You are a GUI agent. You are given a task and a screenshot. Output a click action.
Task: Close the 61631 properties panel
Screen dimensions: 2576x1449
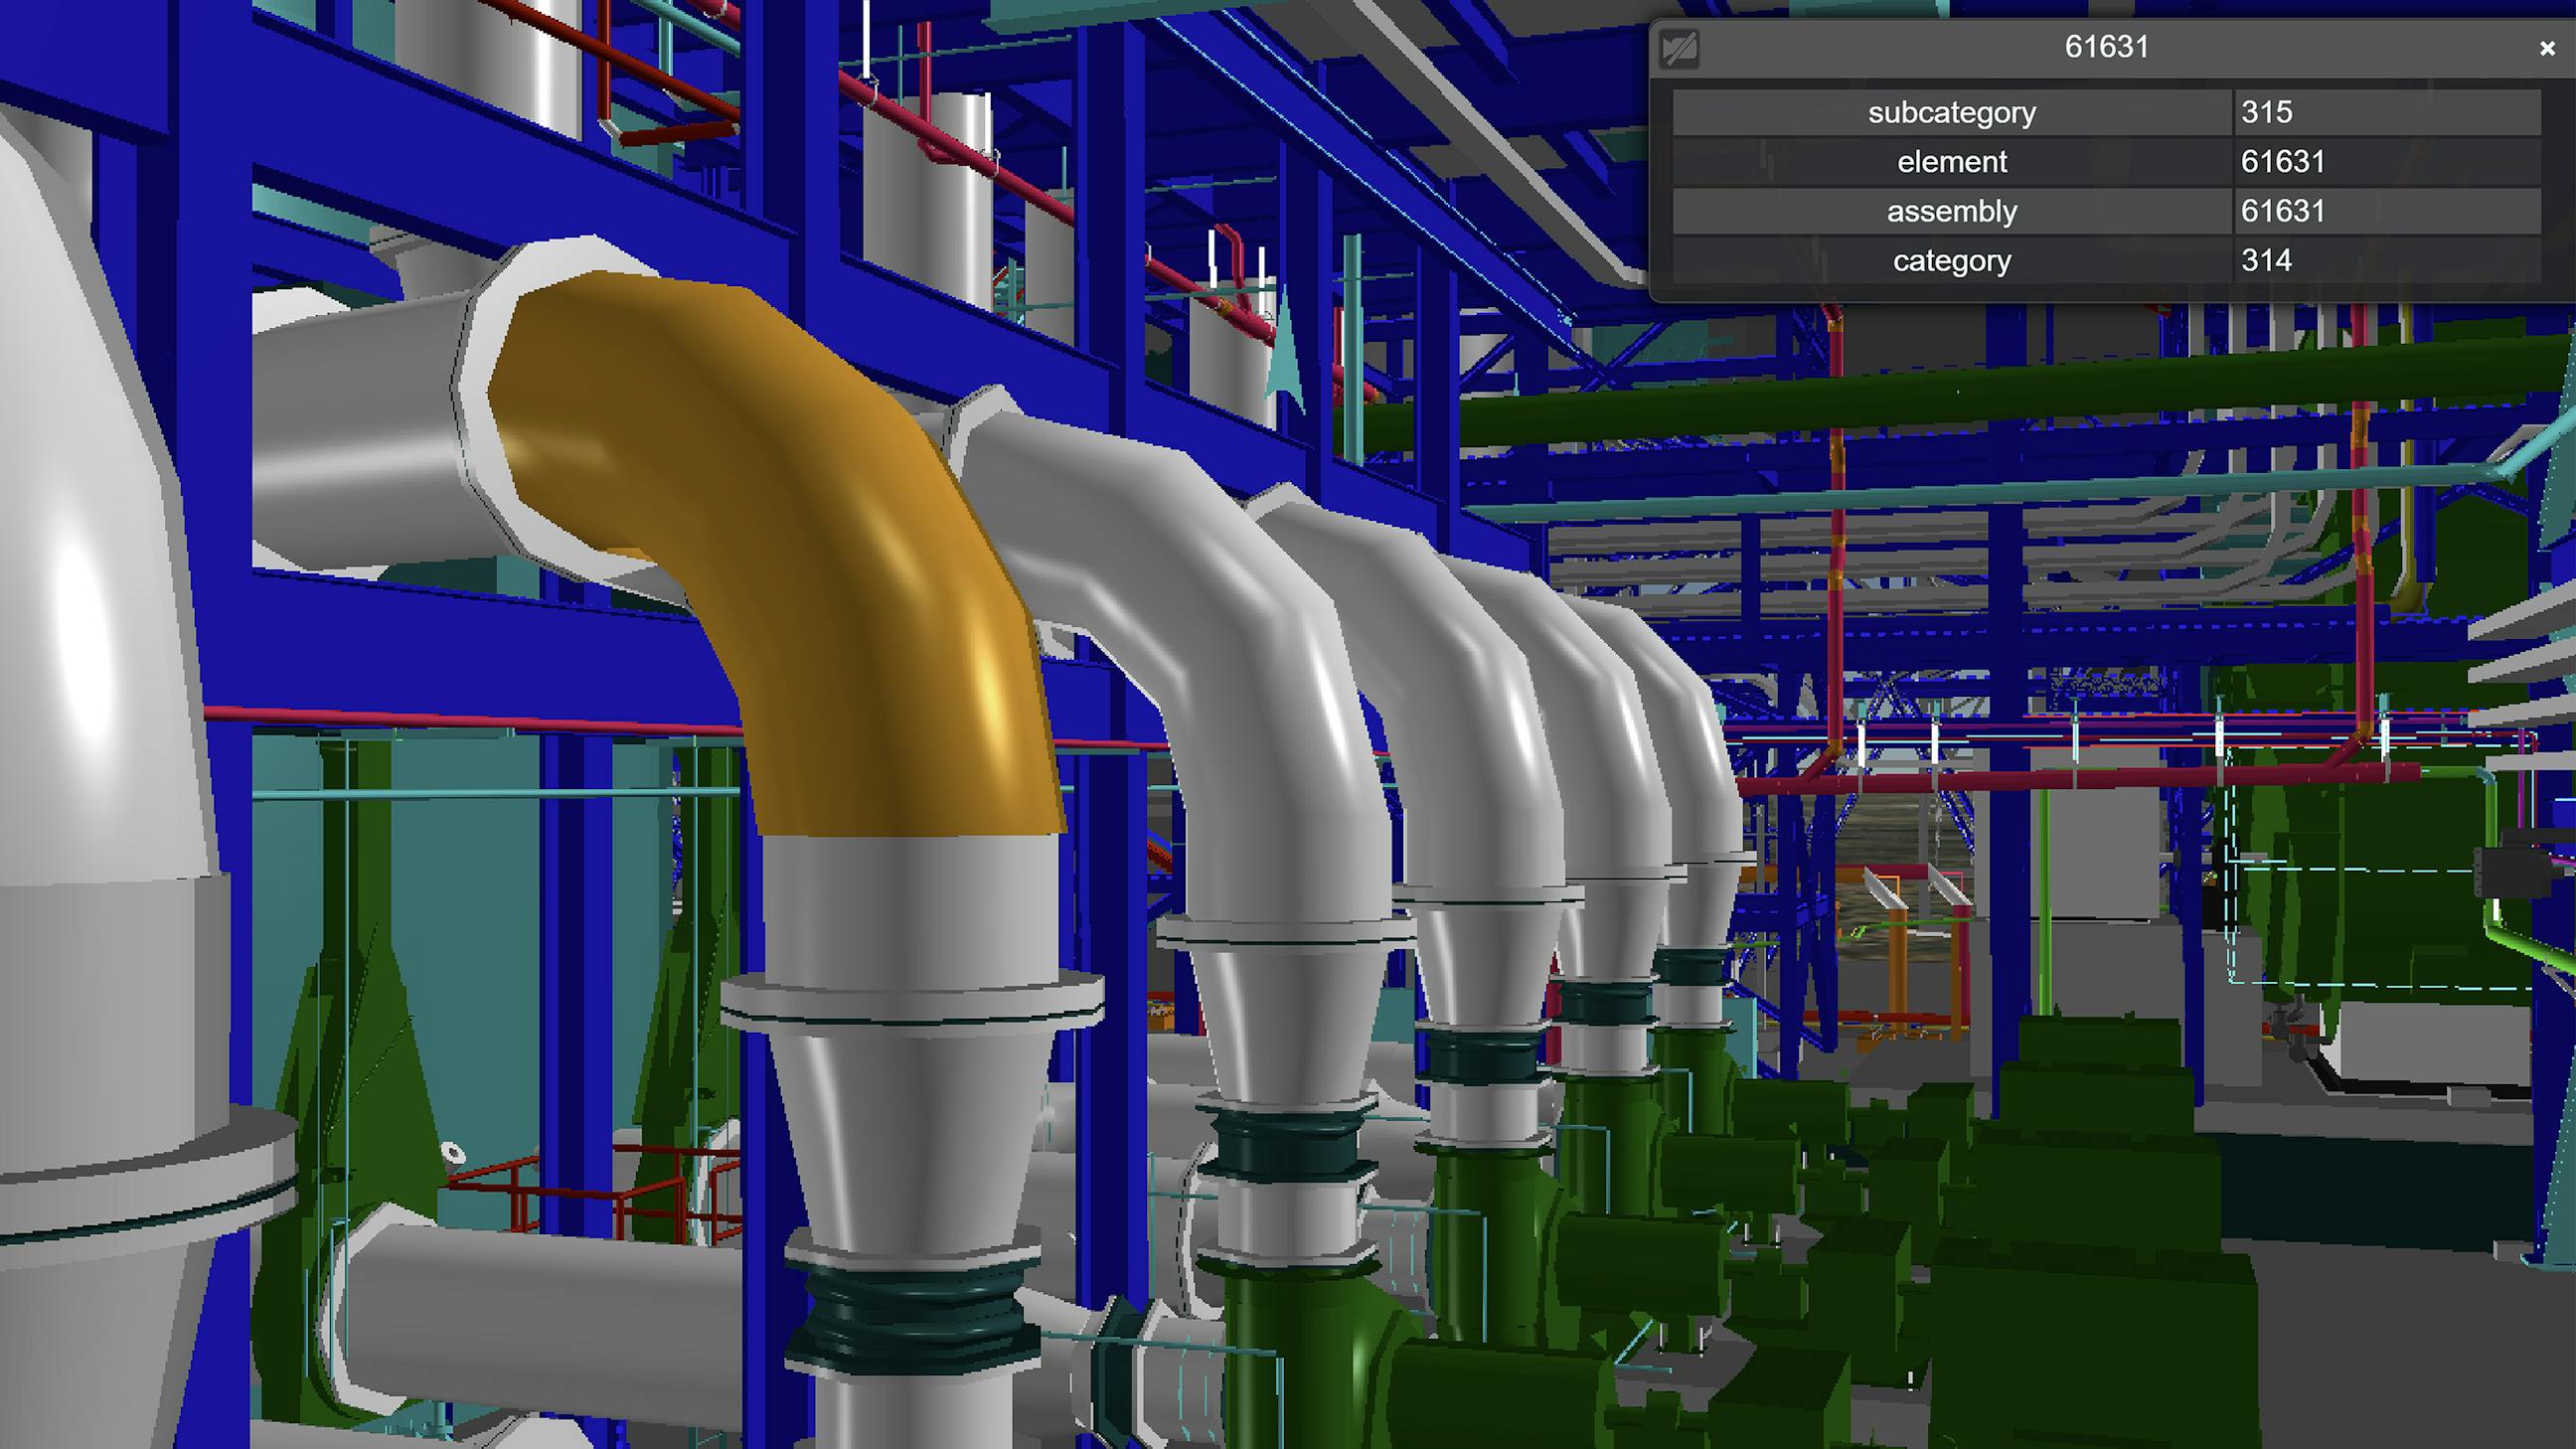(2546, 48)
